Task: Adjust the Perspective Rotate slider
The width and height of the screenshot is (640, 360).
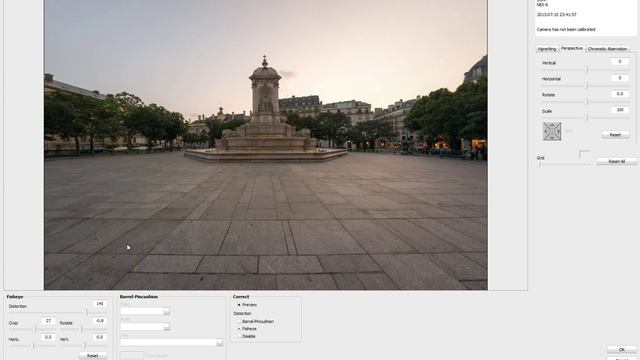Action: click(x=586, y=102)
